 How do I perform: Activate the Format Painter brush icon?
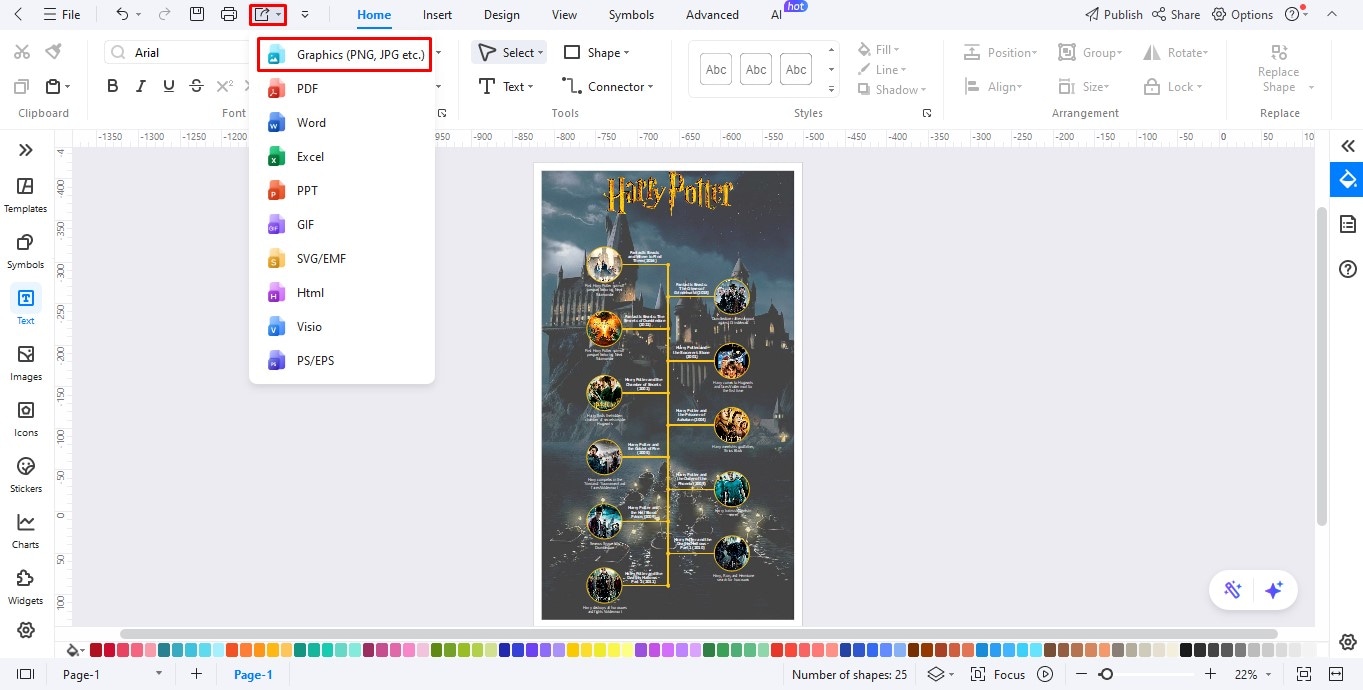54,51
